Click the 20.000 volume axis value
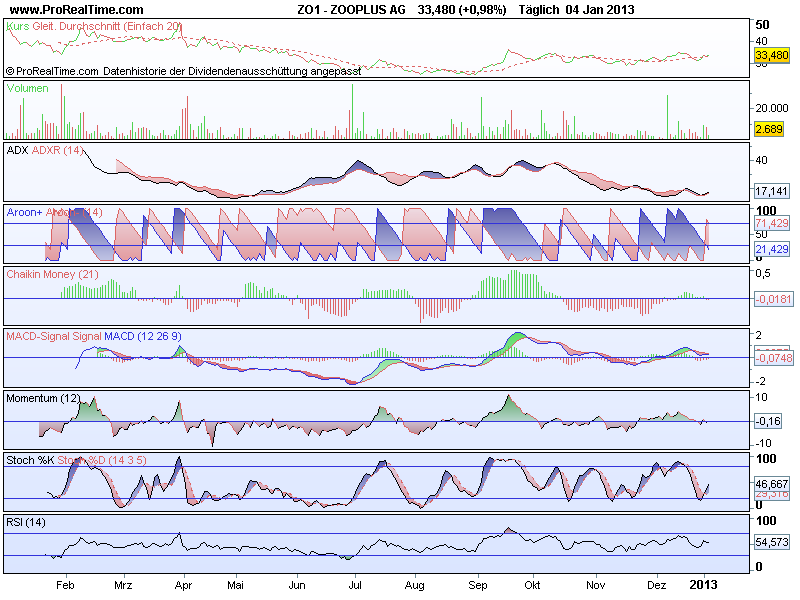Image resolution: width=800 pixels, height=600 pixels. [x=772, y=108]
